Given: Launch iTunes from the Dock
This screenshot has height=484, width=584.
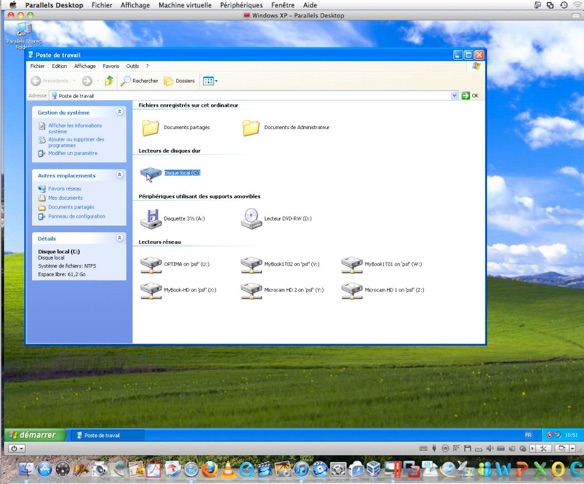Looking at the screenshot, I should tap(301, 469).
